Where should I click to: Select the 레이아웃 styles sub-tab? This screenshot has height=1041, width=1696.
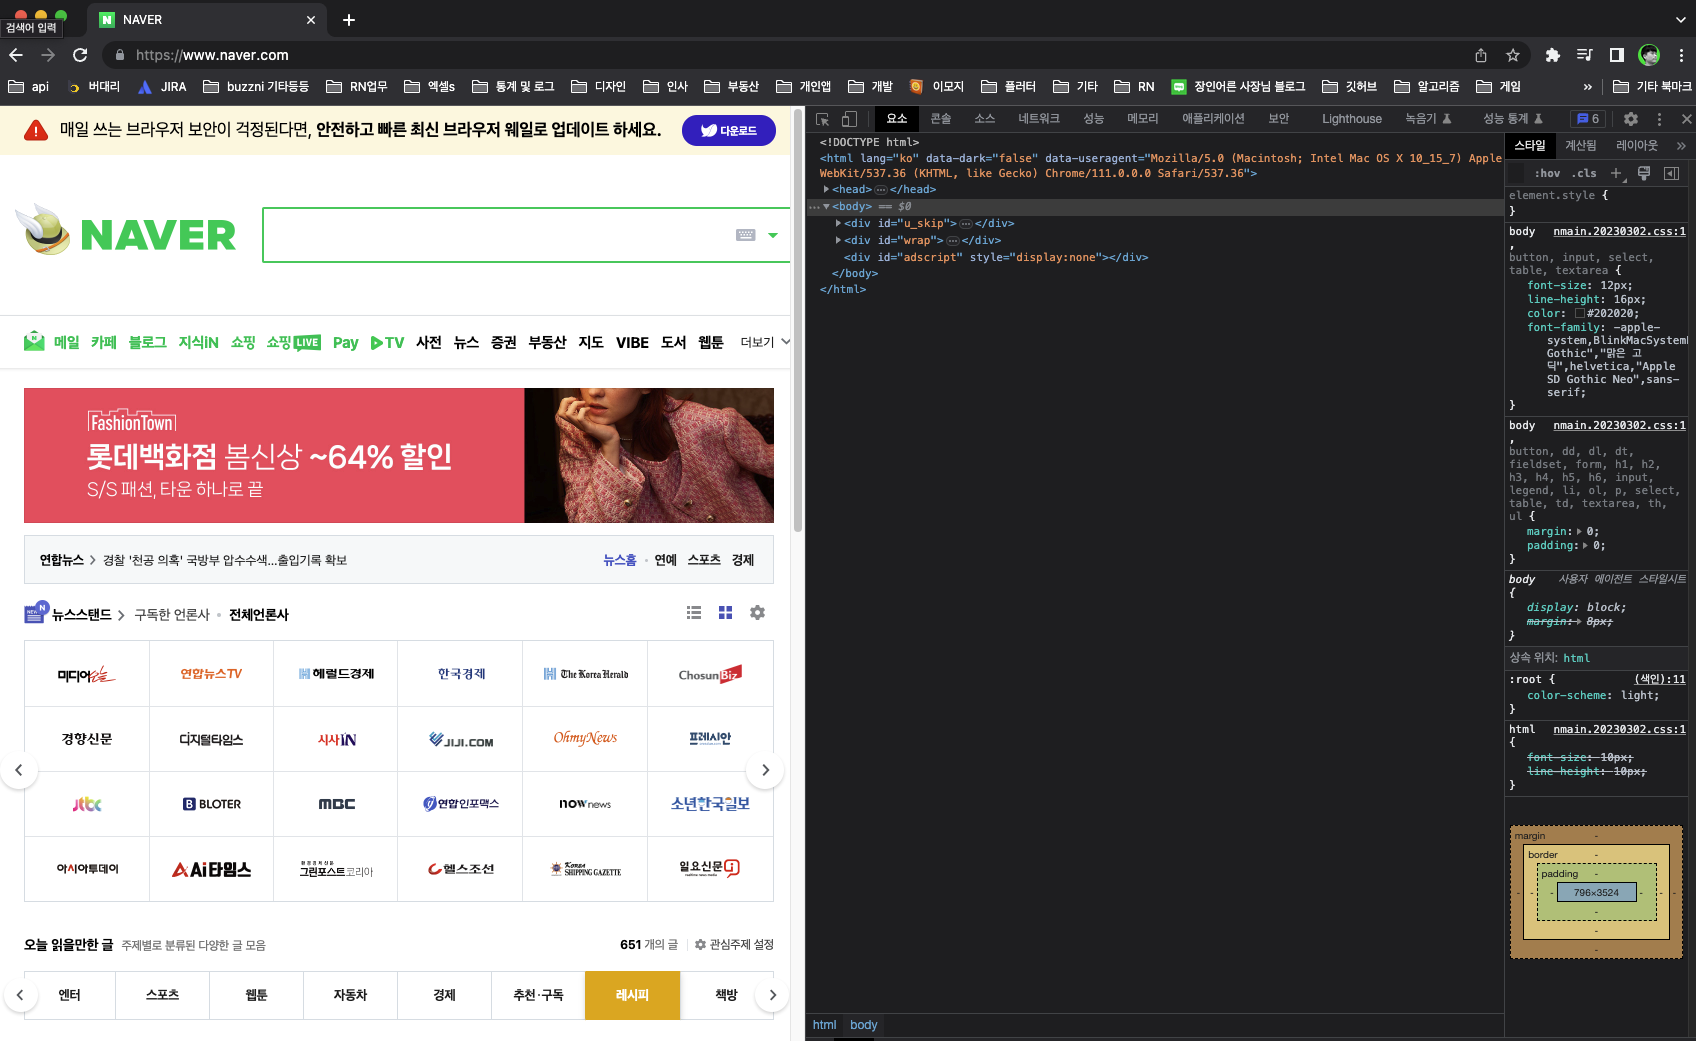coord(1637,146)
